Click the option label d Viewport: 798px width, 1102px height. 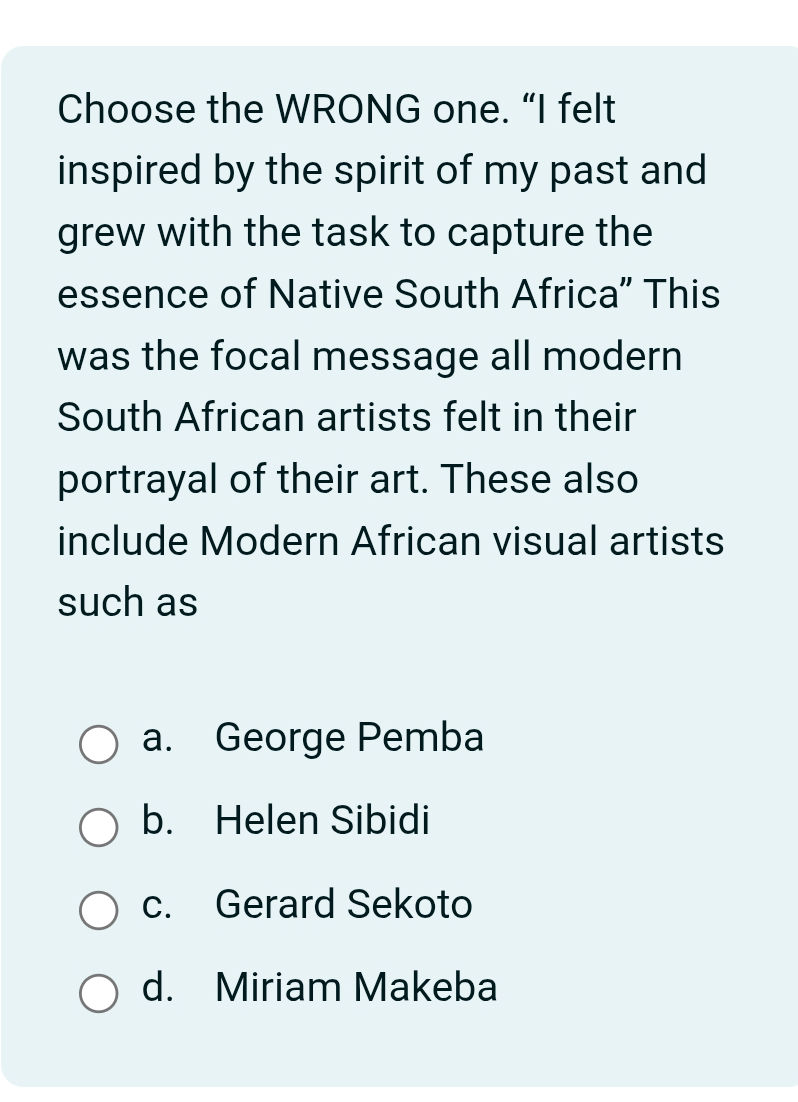tap(157, 988)
